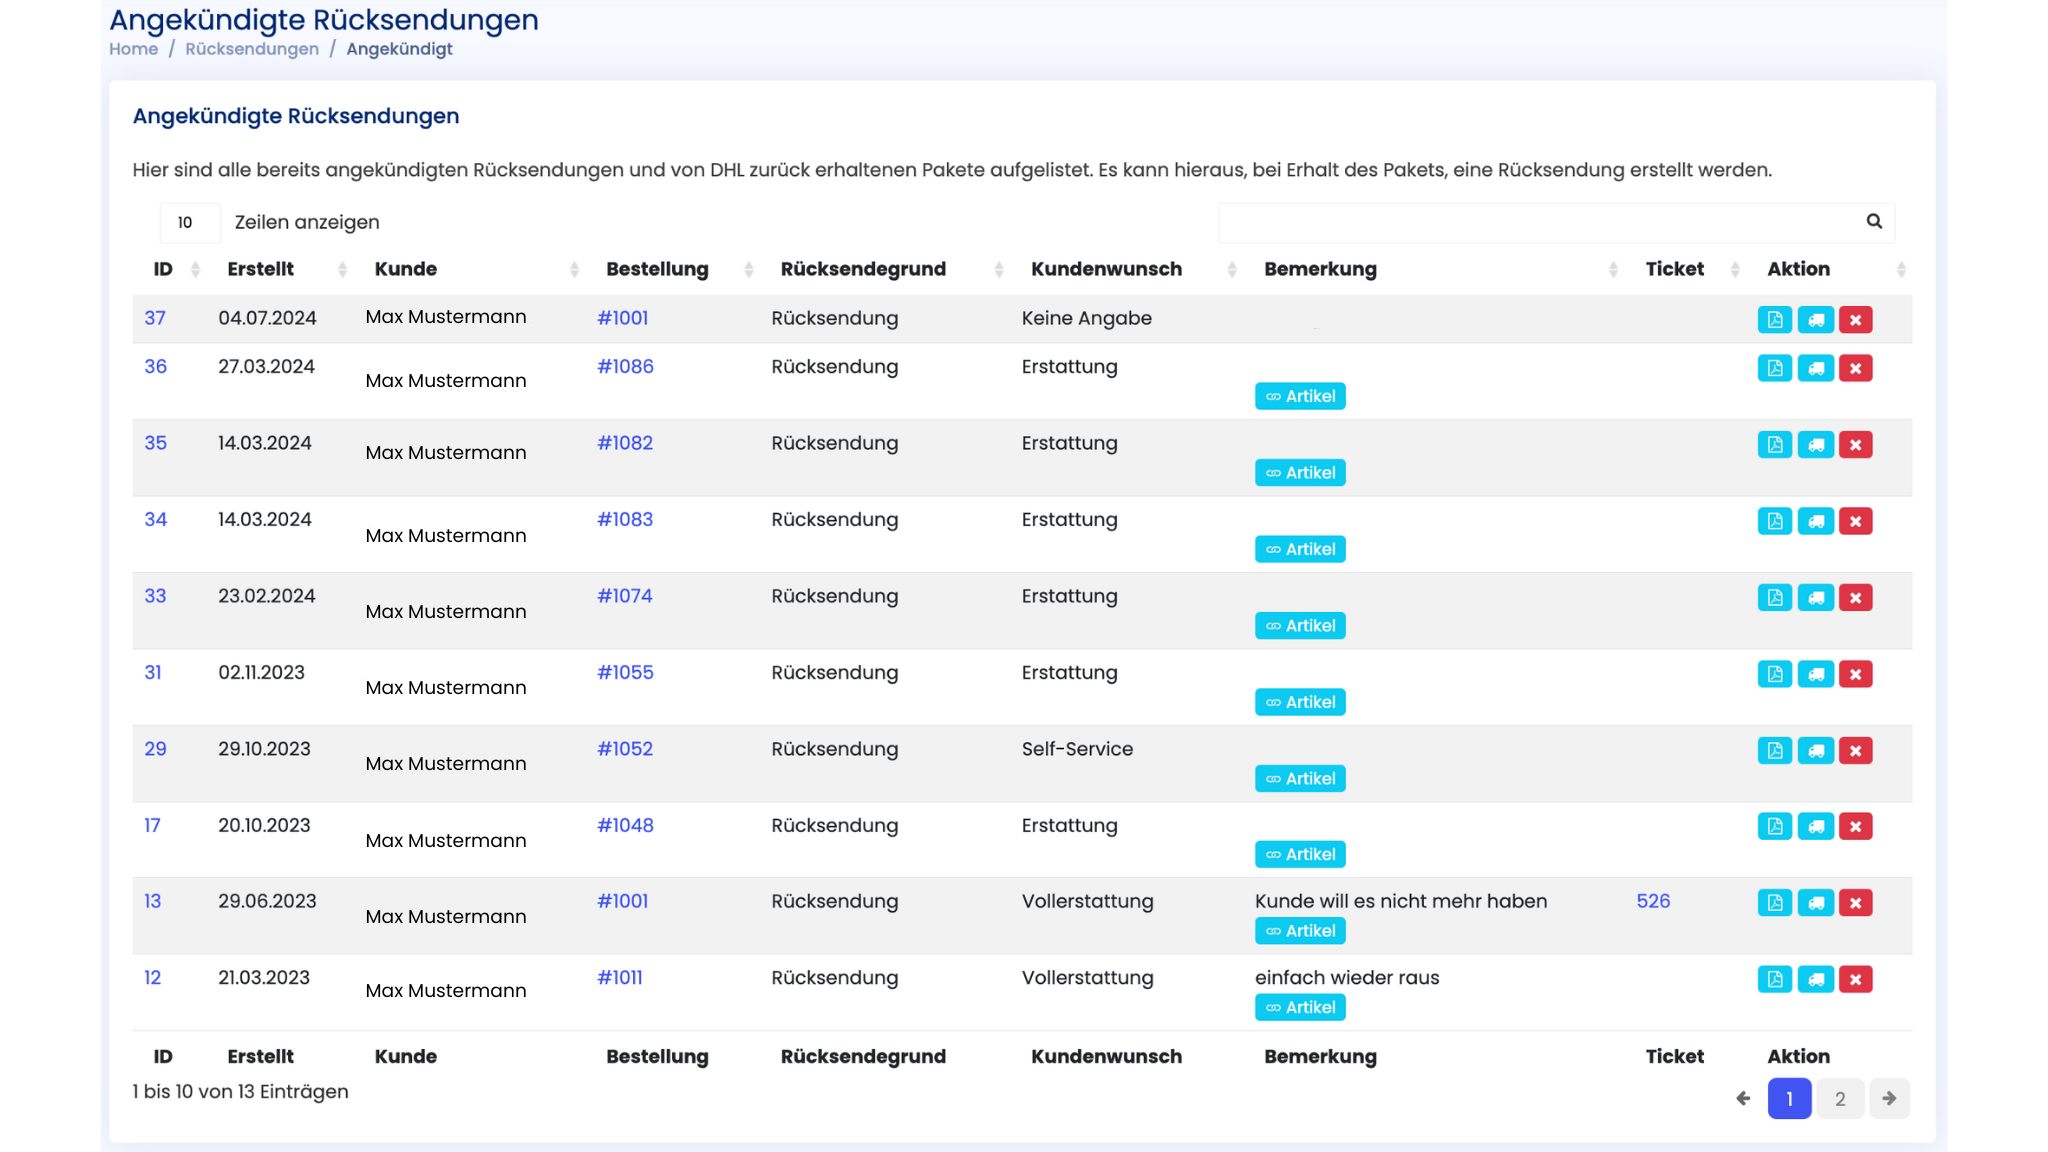Open PDF icon for return ID 33
2048x1152 pixels.
point(1774,598)
